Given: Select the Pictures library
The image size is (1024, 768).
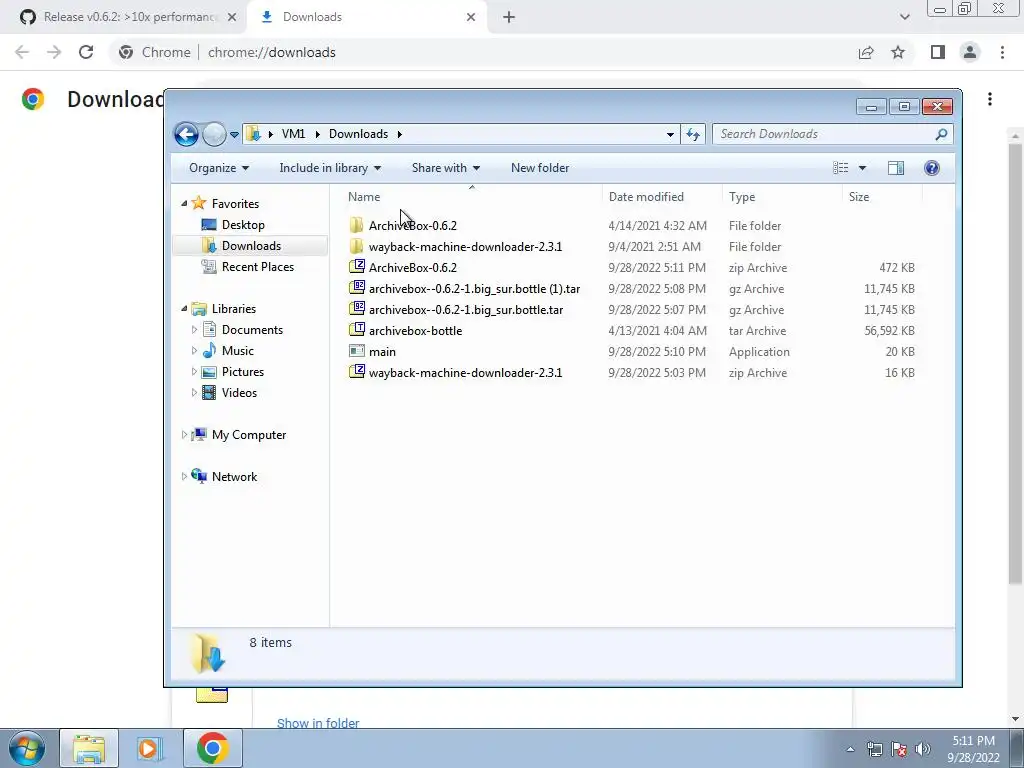Looking at the screenshot, I should (x=242, y=372).
